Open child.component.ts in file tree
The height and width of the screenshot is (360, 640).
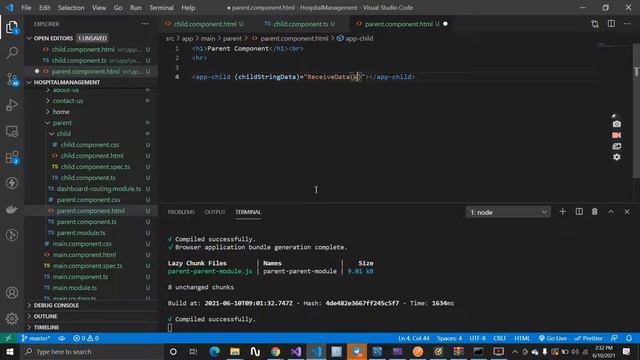point(88,178)
